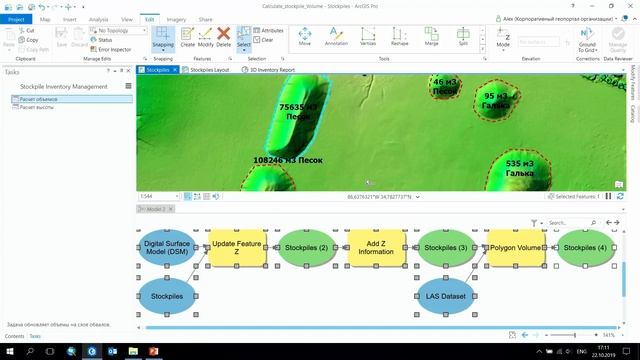The width and height of the screenshot is (640, 360).
Task: Select the Modify features tool
Action: (x=205, y=37)
